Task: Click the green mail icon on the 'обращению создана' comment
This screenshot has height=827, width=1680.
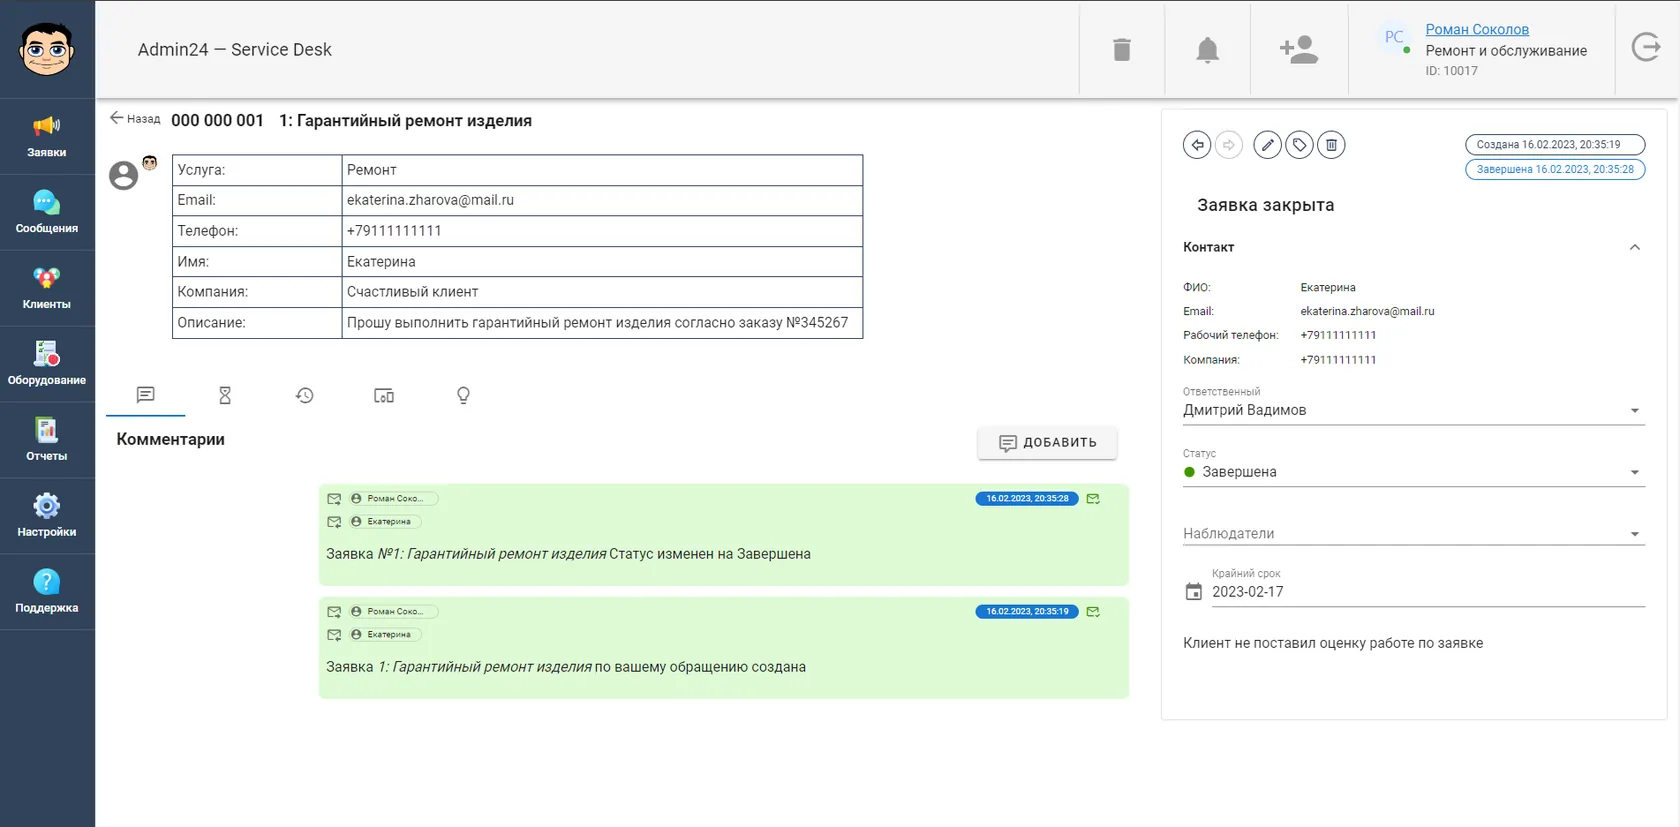Action: [x=1093, y=611]
